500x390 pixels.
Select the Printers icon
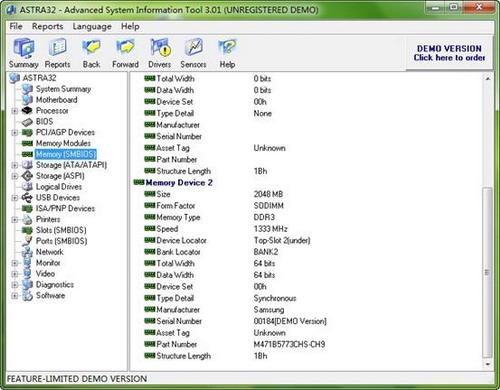coord(27,219)
